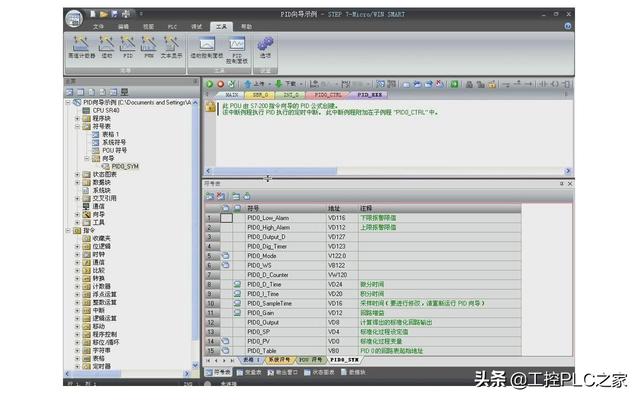Open the 编辑 ribbon tab
The image size is (640, 400).
[123, 27]
